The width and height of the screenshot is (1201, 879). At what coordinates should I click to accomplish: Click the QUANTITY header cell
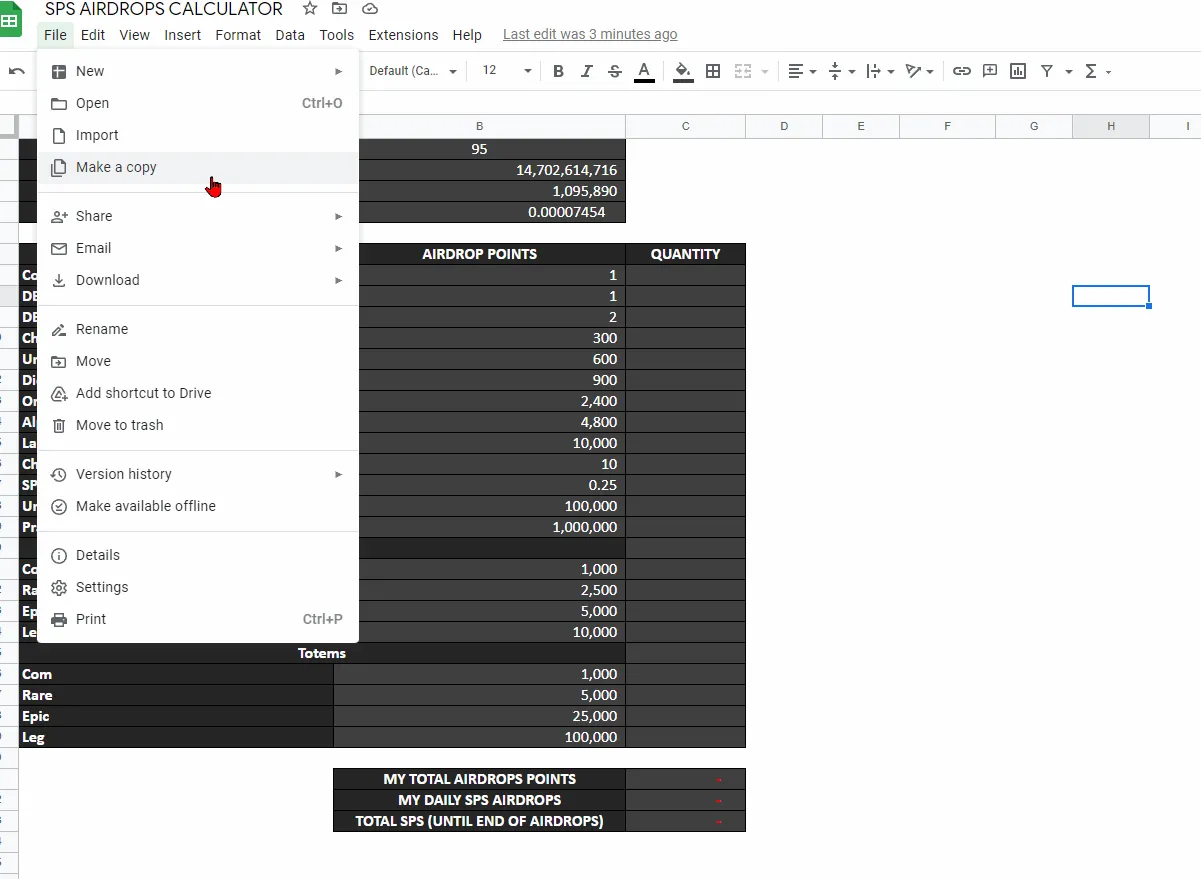pos(686,254)
